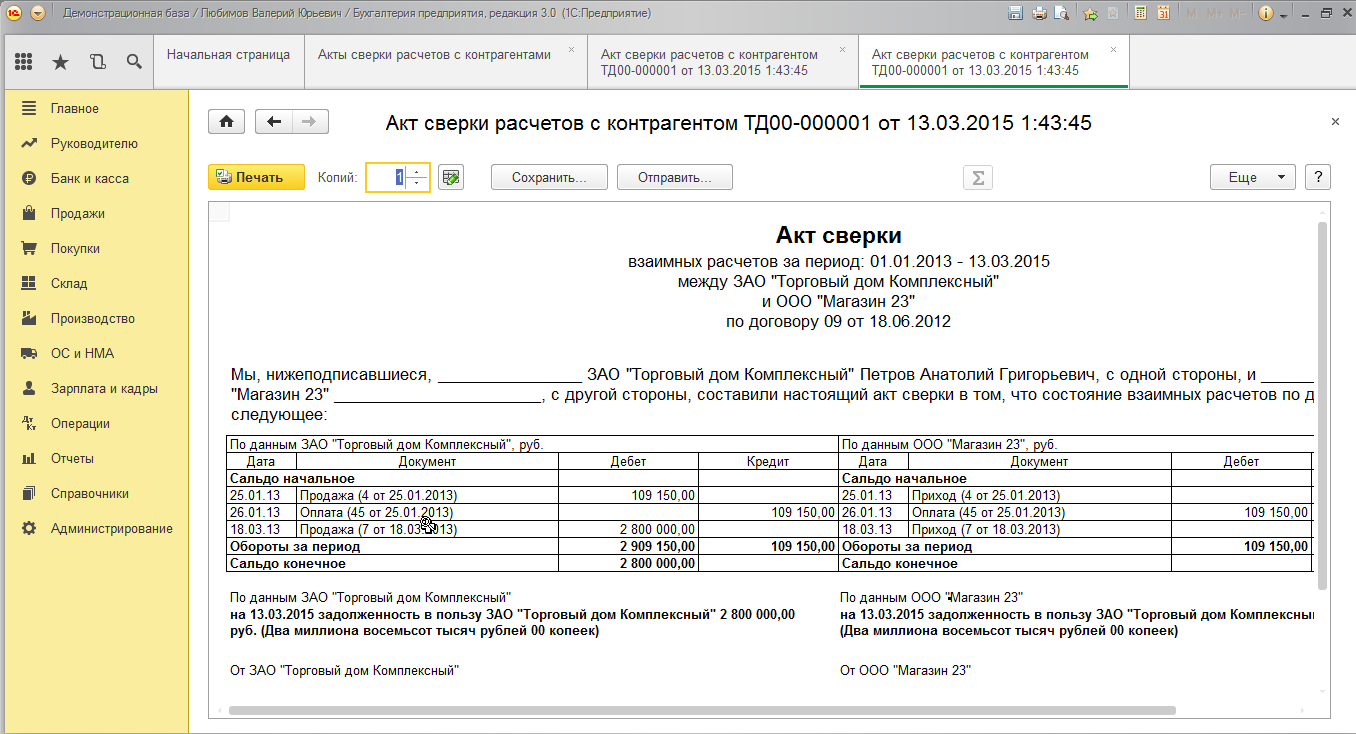This screenshot has height=734, width=1356.
Task: Open Банк и касса section
Action: 94,178
